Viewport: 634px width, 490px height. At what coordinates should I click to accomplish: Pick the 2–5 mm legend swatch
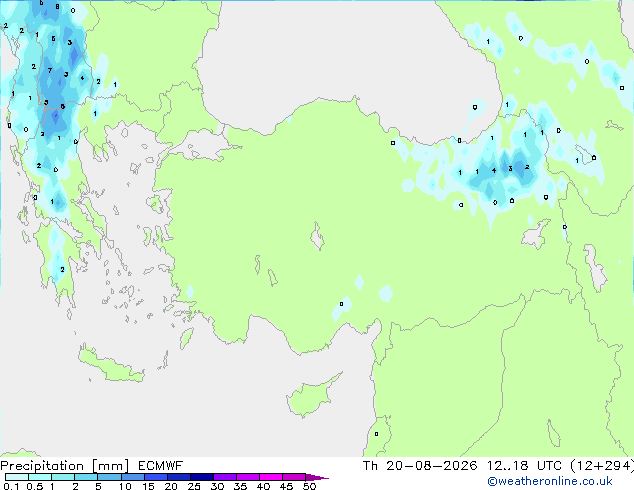[86, 477]
